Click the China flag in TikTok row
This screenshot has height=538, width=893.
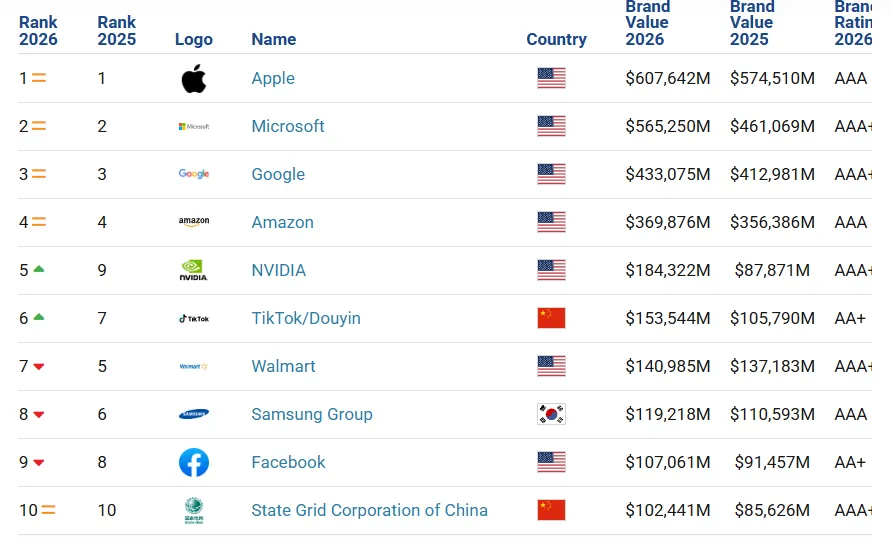click(551, 318)
